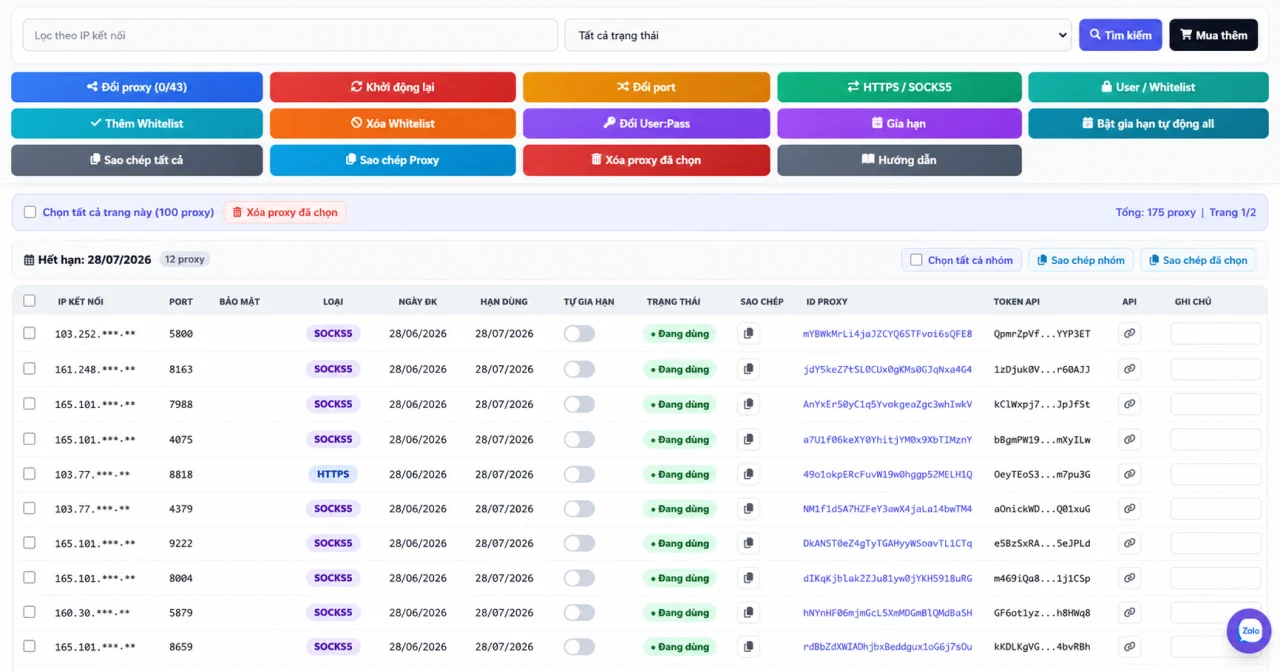Copy proxy in port 8659 row
The image size is (1280, 672).
[x=748, y=646]
